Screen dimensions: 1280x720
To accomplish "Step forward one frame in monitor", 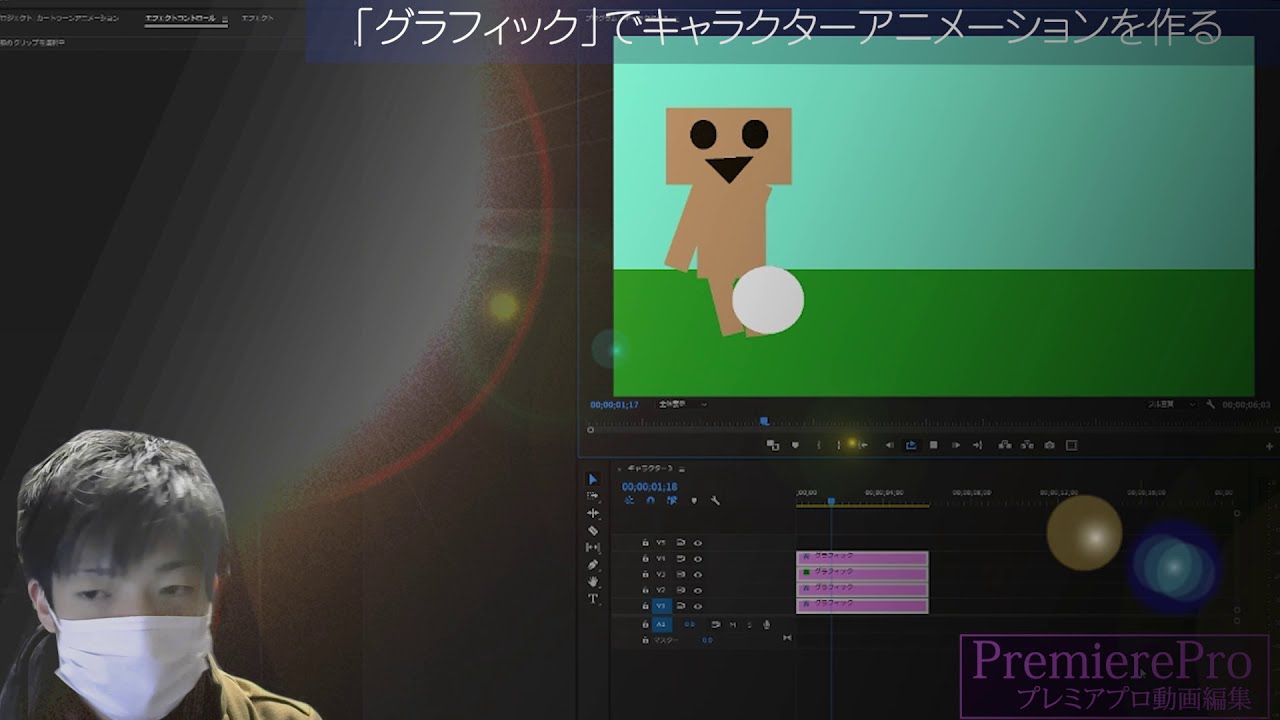I will pos(956,444).
